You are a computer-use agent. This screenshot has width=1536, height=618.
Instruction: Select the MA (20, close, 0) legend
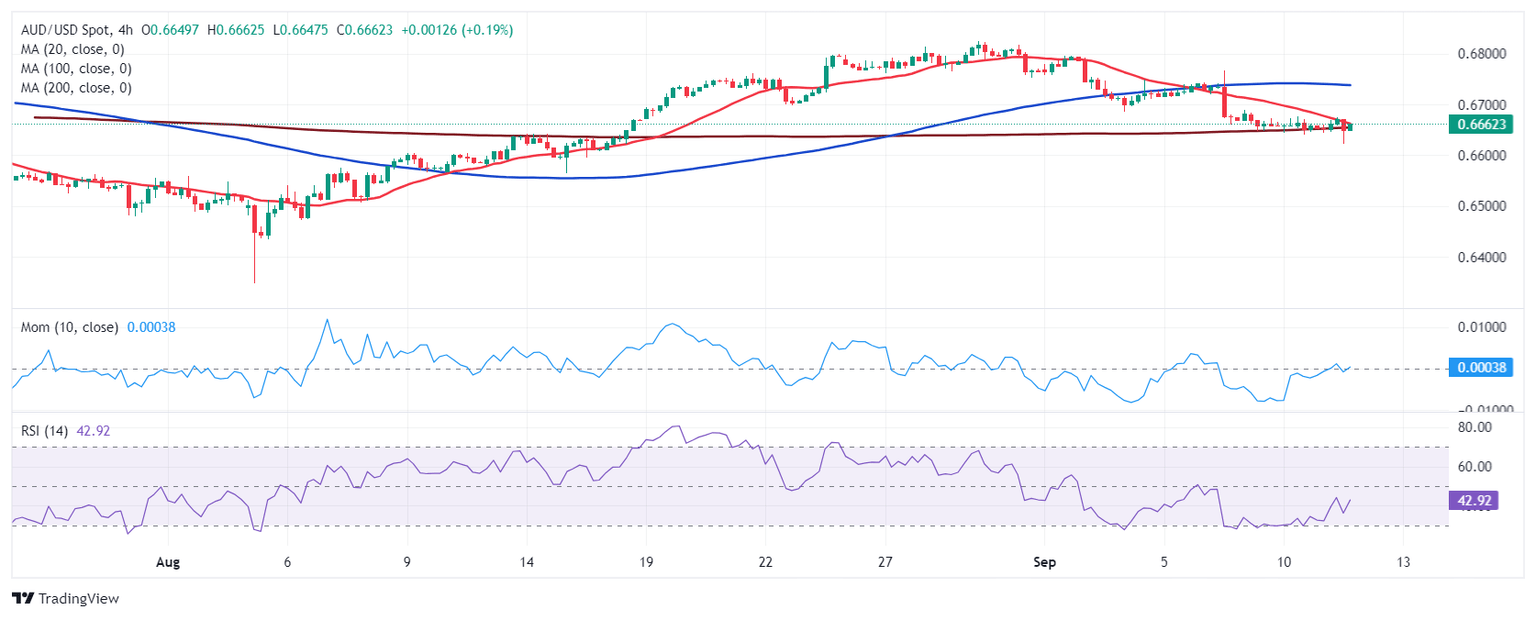click(75, 49)
